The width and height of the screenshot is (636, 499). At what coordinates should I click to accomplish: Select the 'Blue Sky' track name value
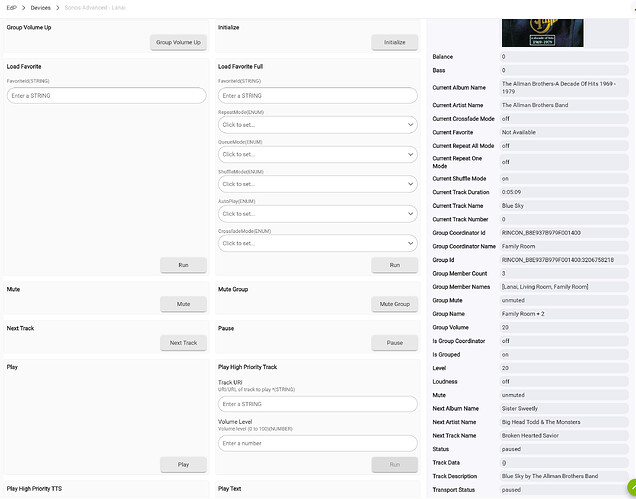tap(564, 206)
